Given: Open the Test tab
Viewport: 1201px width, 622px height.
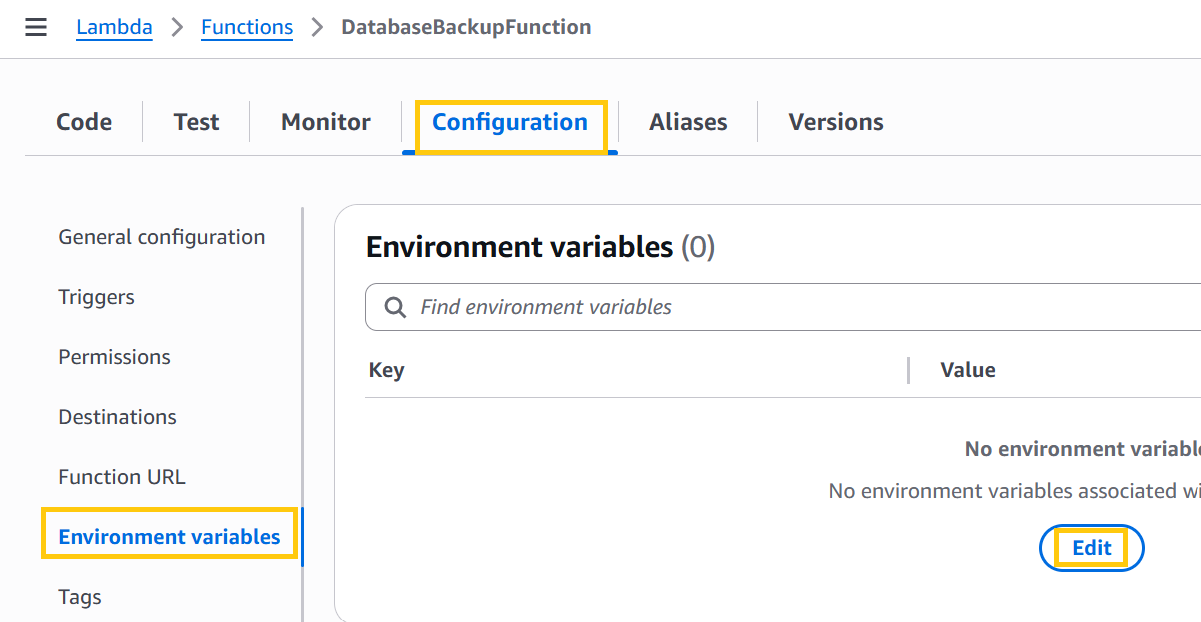Looking at the screenshot, I should coord(196,122).
